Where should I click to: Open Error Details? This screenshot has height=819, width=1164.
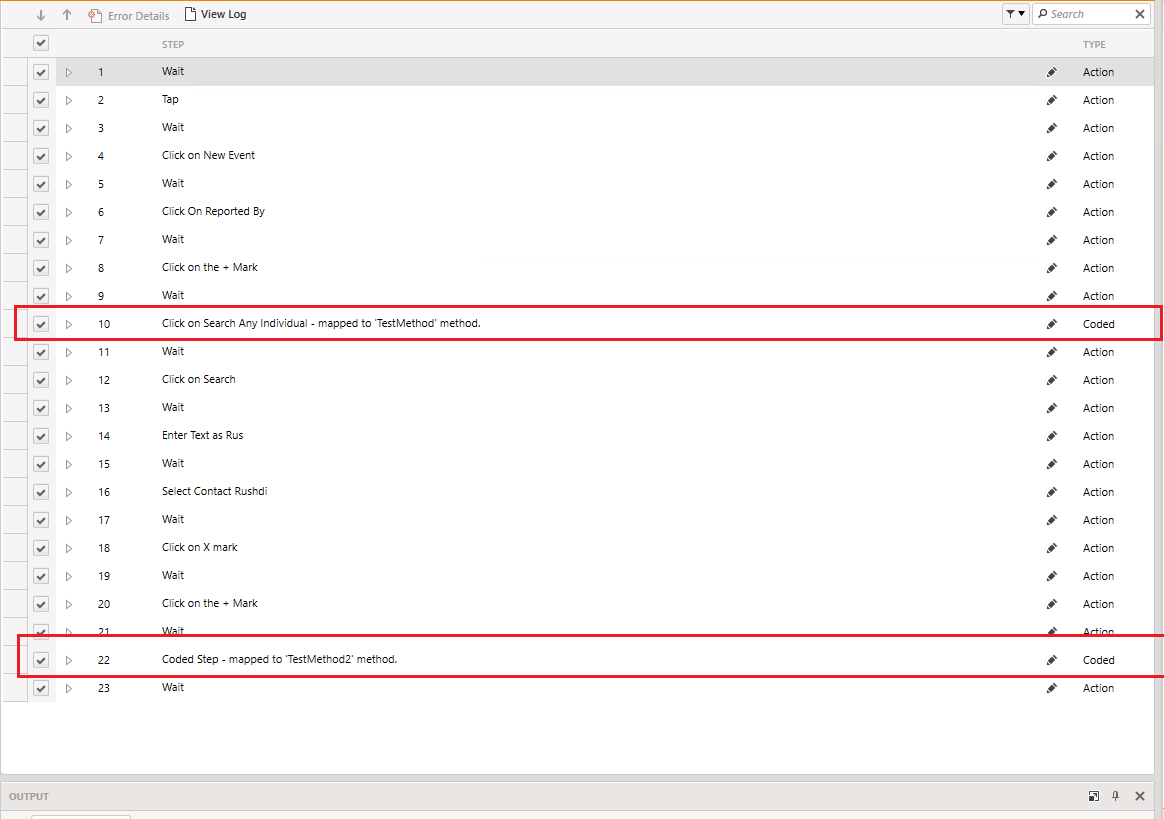129,16
